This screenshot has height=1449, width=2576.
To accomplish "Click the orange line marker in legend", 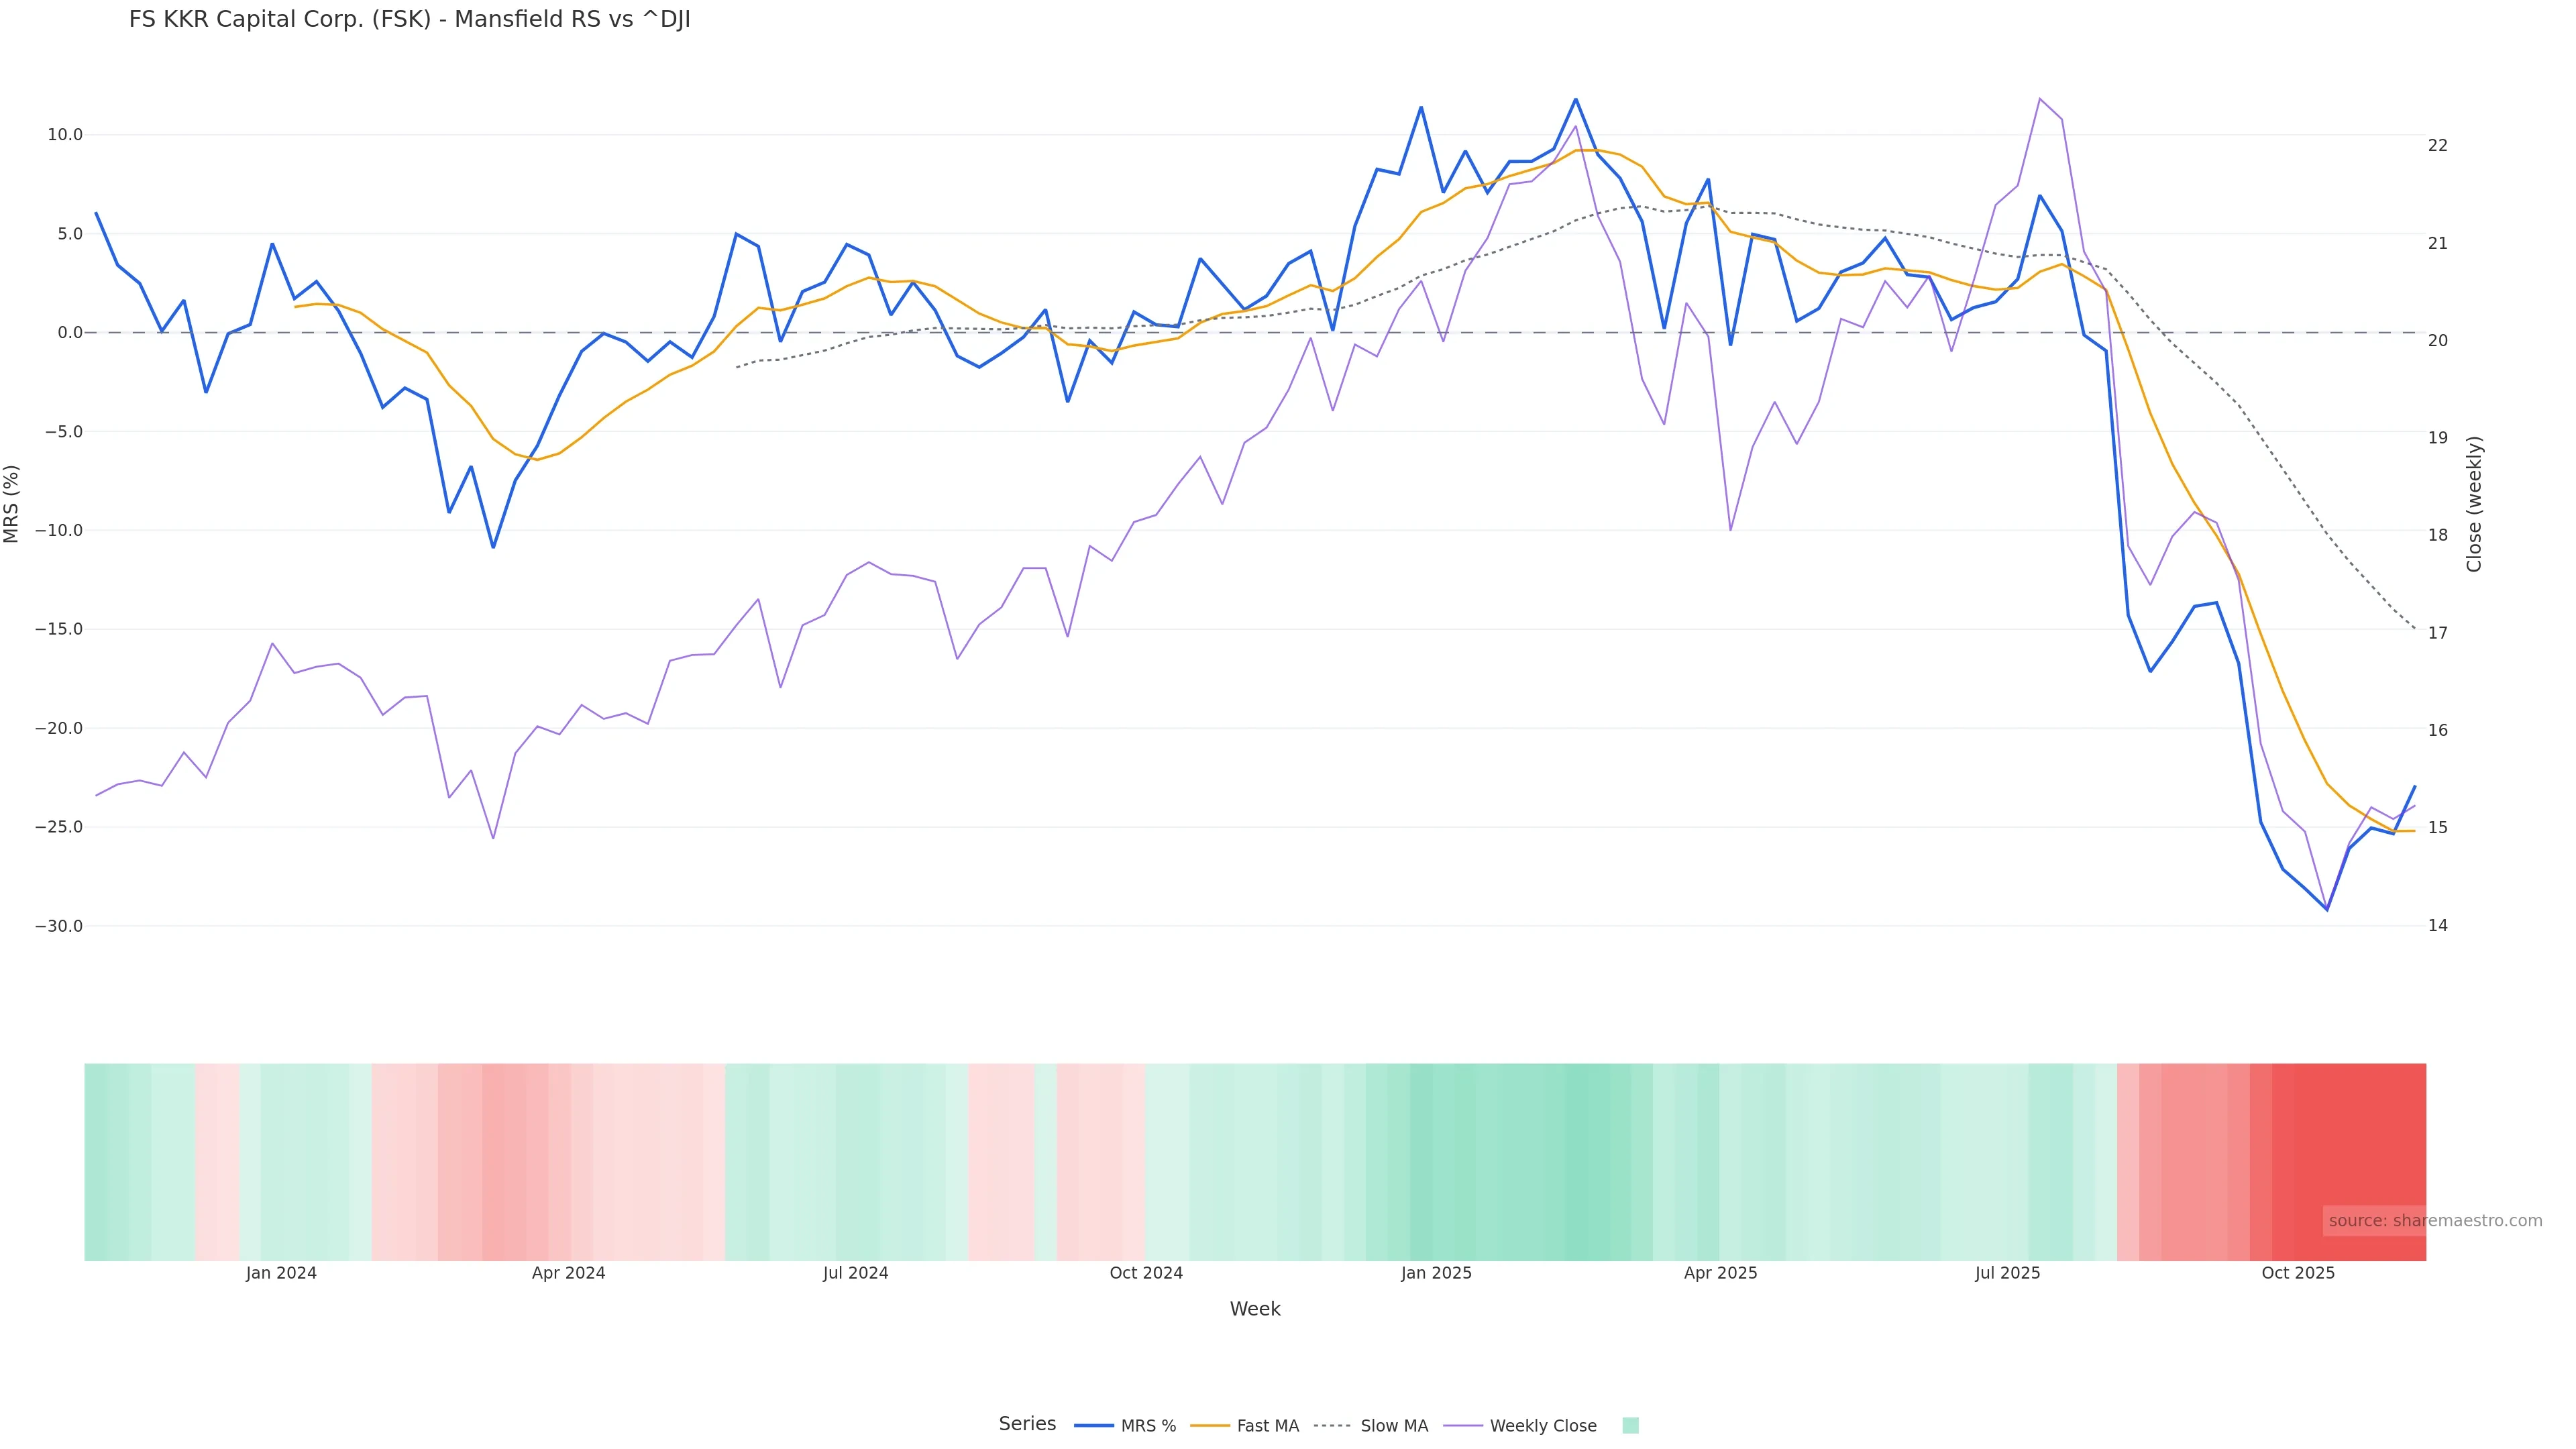I will (x=1210, y=1426).
